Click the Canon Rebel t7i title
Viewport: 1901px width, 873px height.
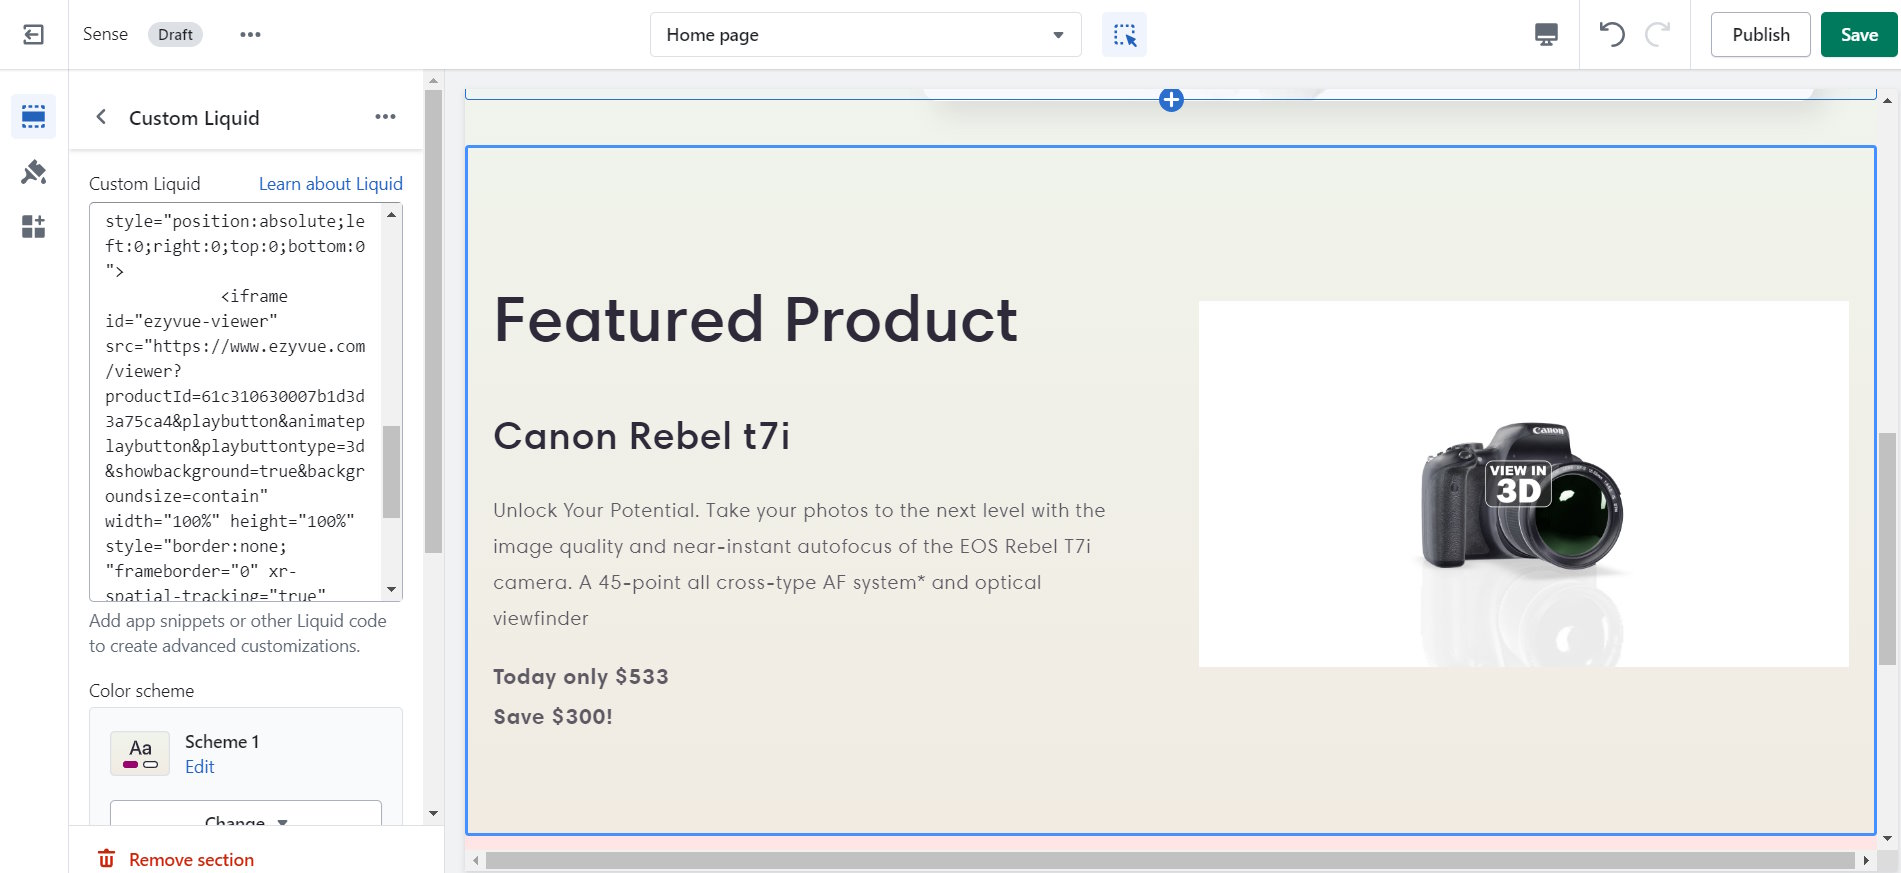coord(641,436)
